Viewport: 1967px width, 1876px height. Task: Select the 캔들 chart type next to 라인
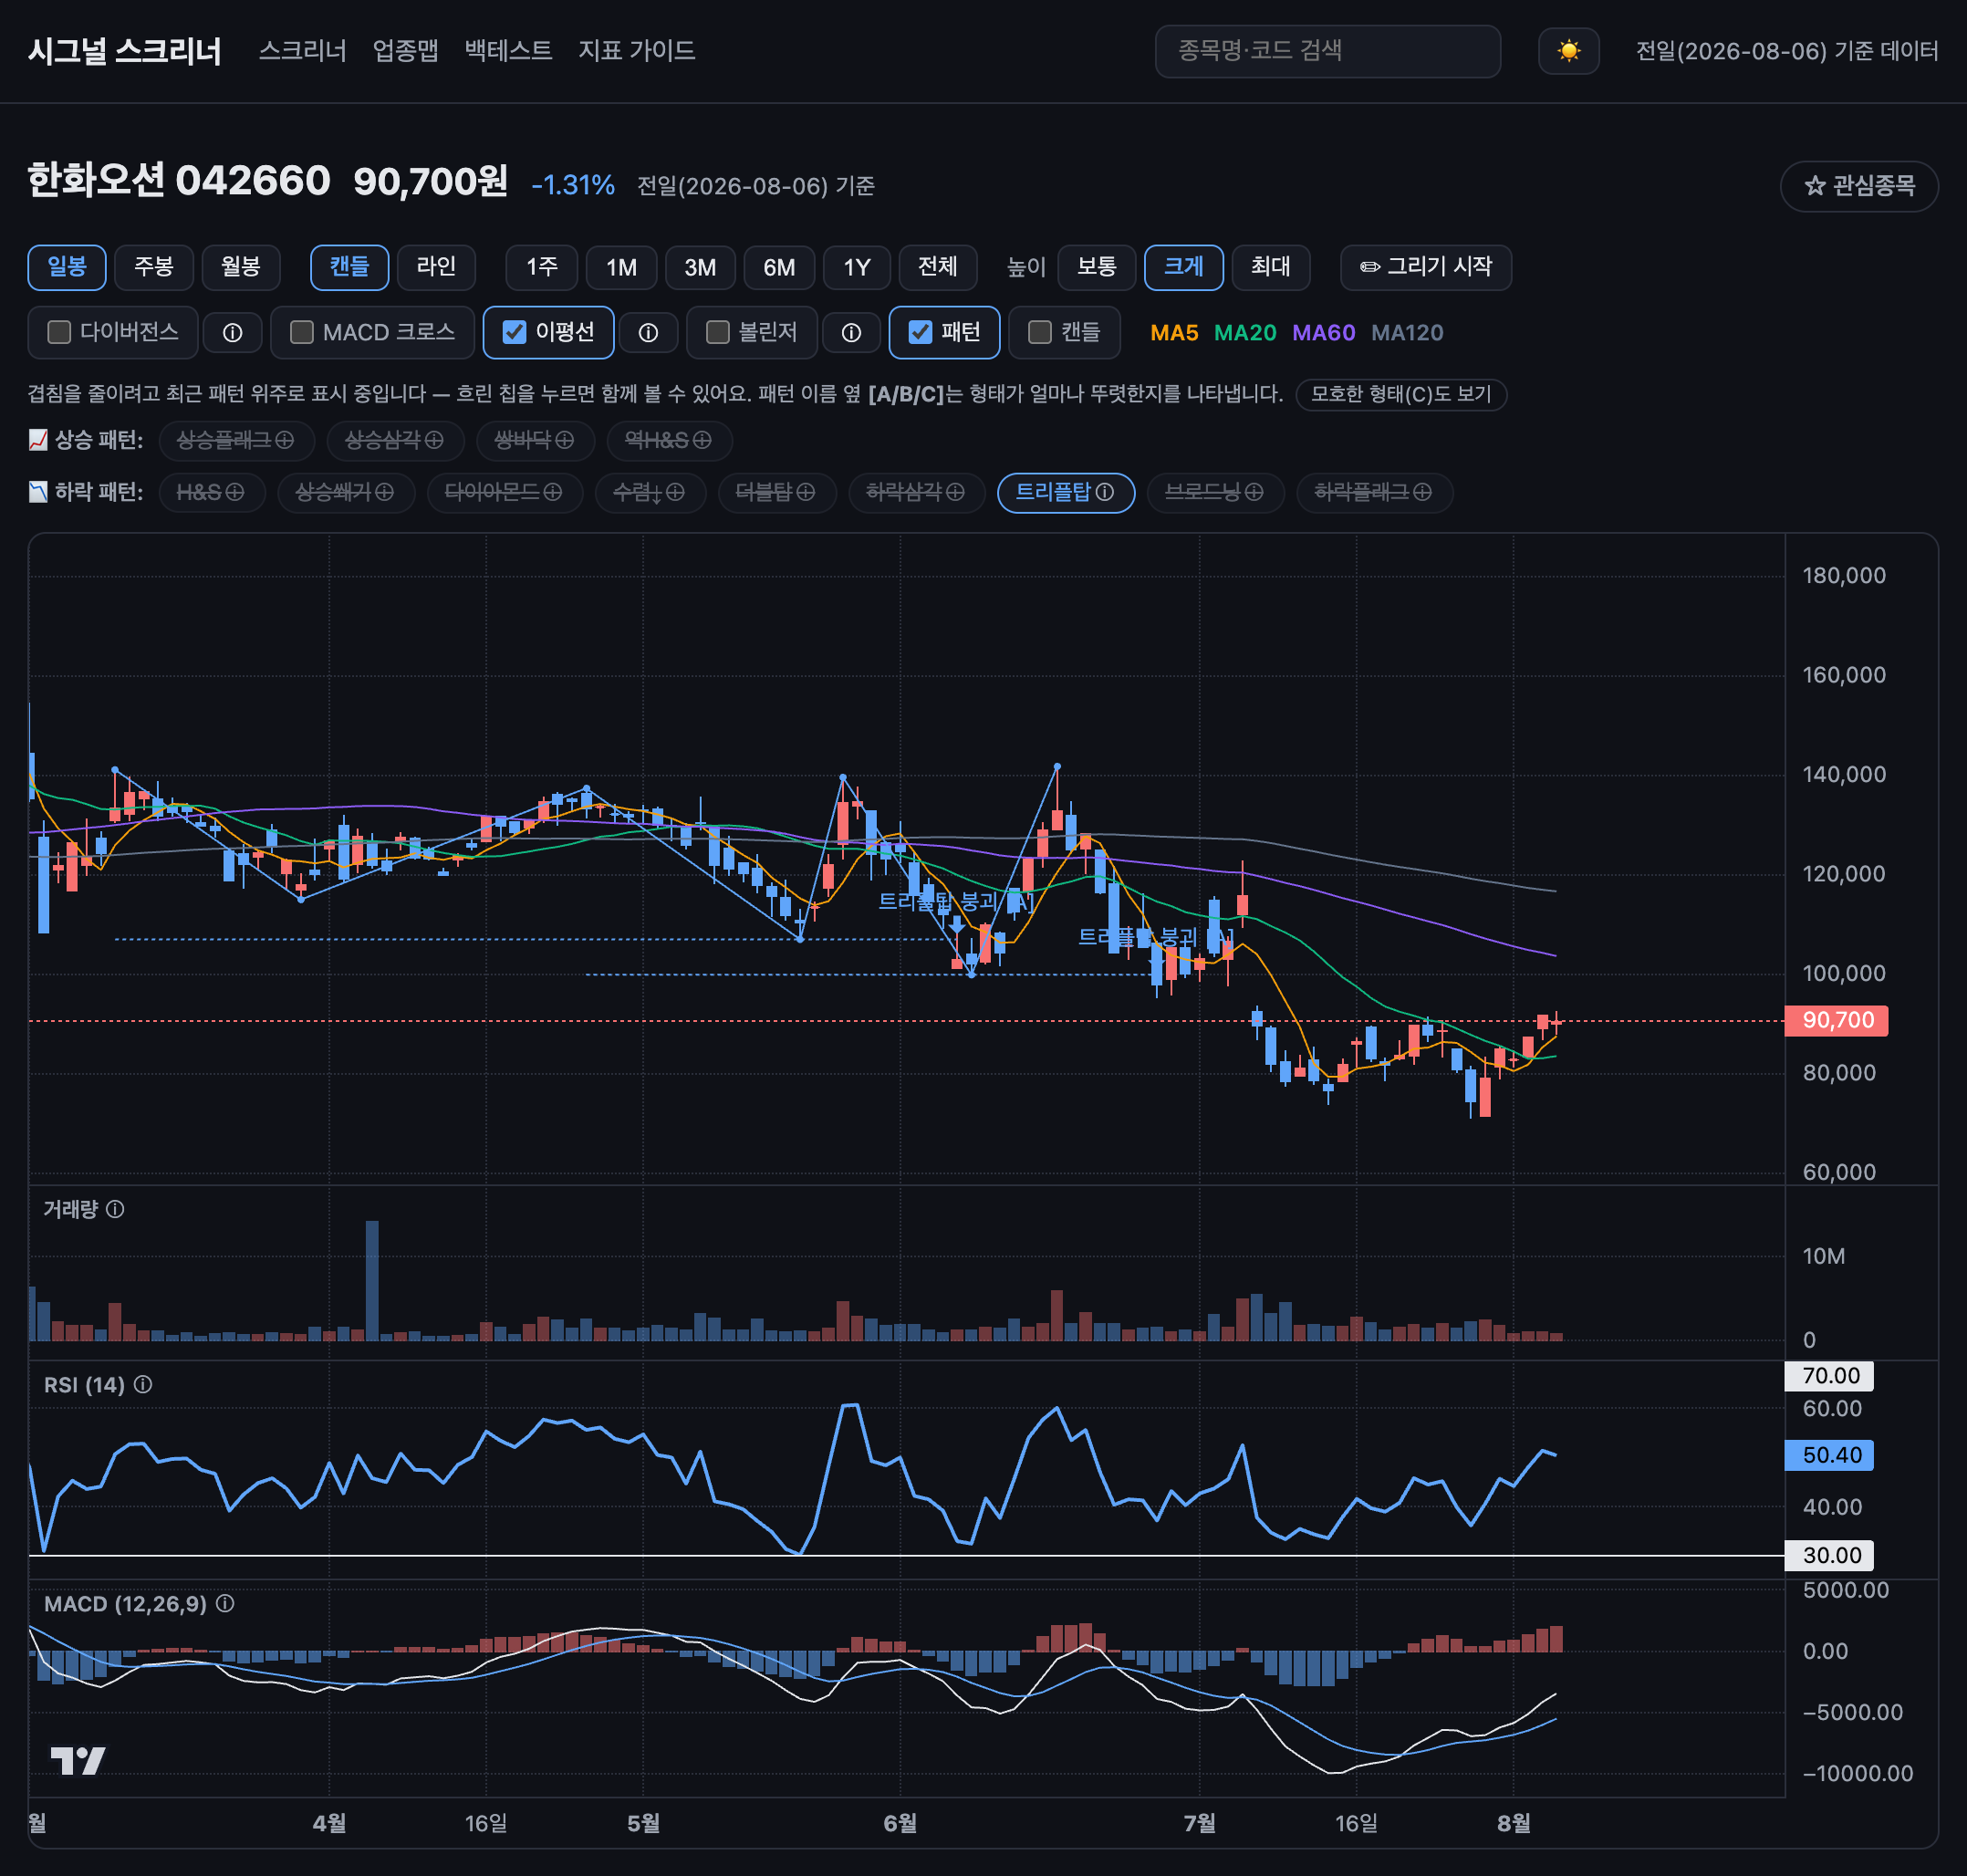coord(350,267)
